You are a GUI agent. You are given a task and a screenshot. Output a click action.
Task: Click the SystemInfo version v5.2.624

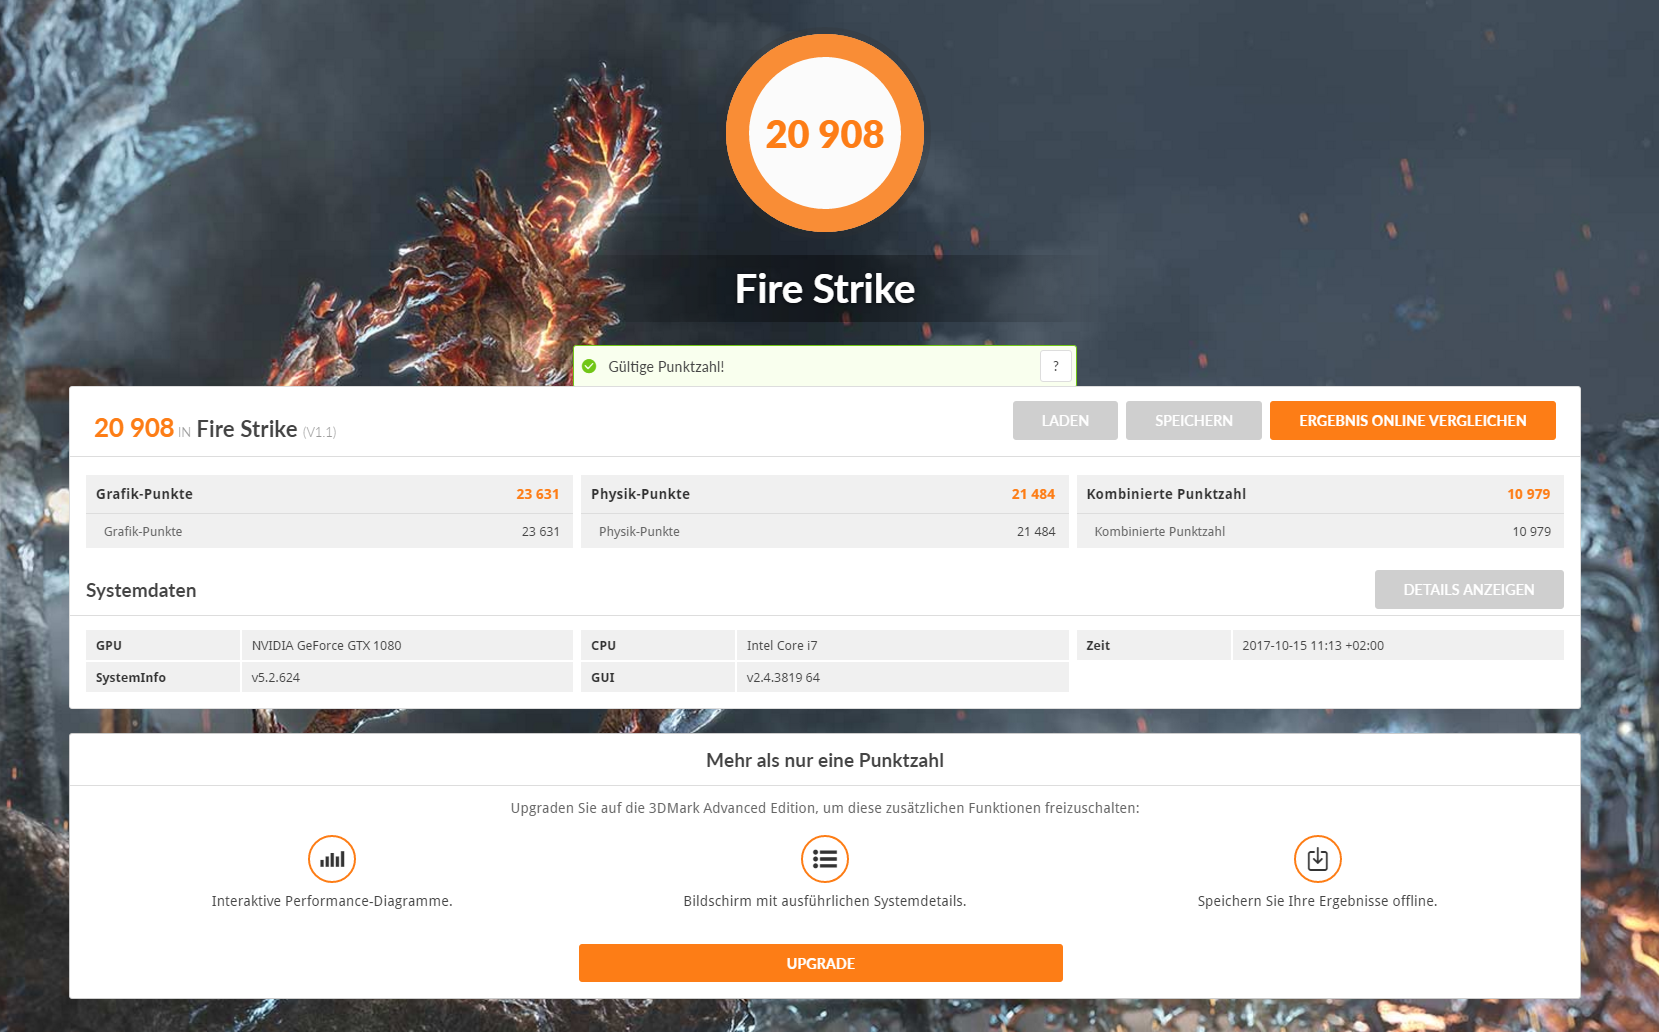[x=276, y=677]
